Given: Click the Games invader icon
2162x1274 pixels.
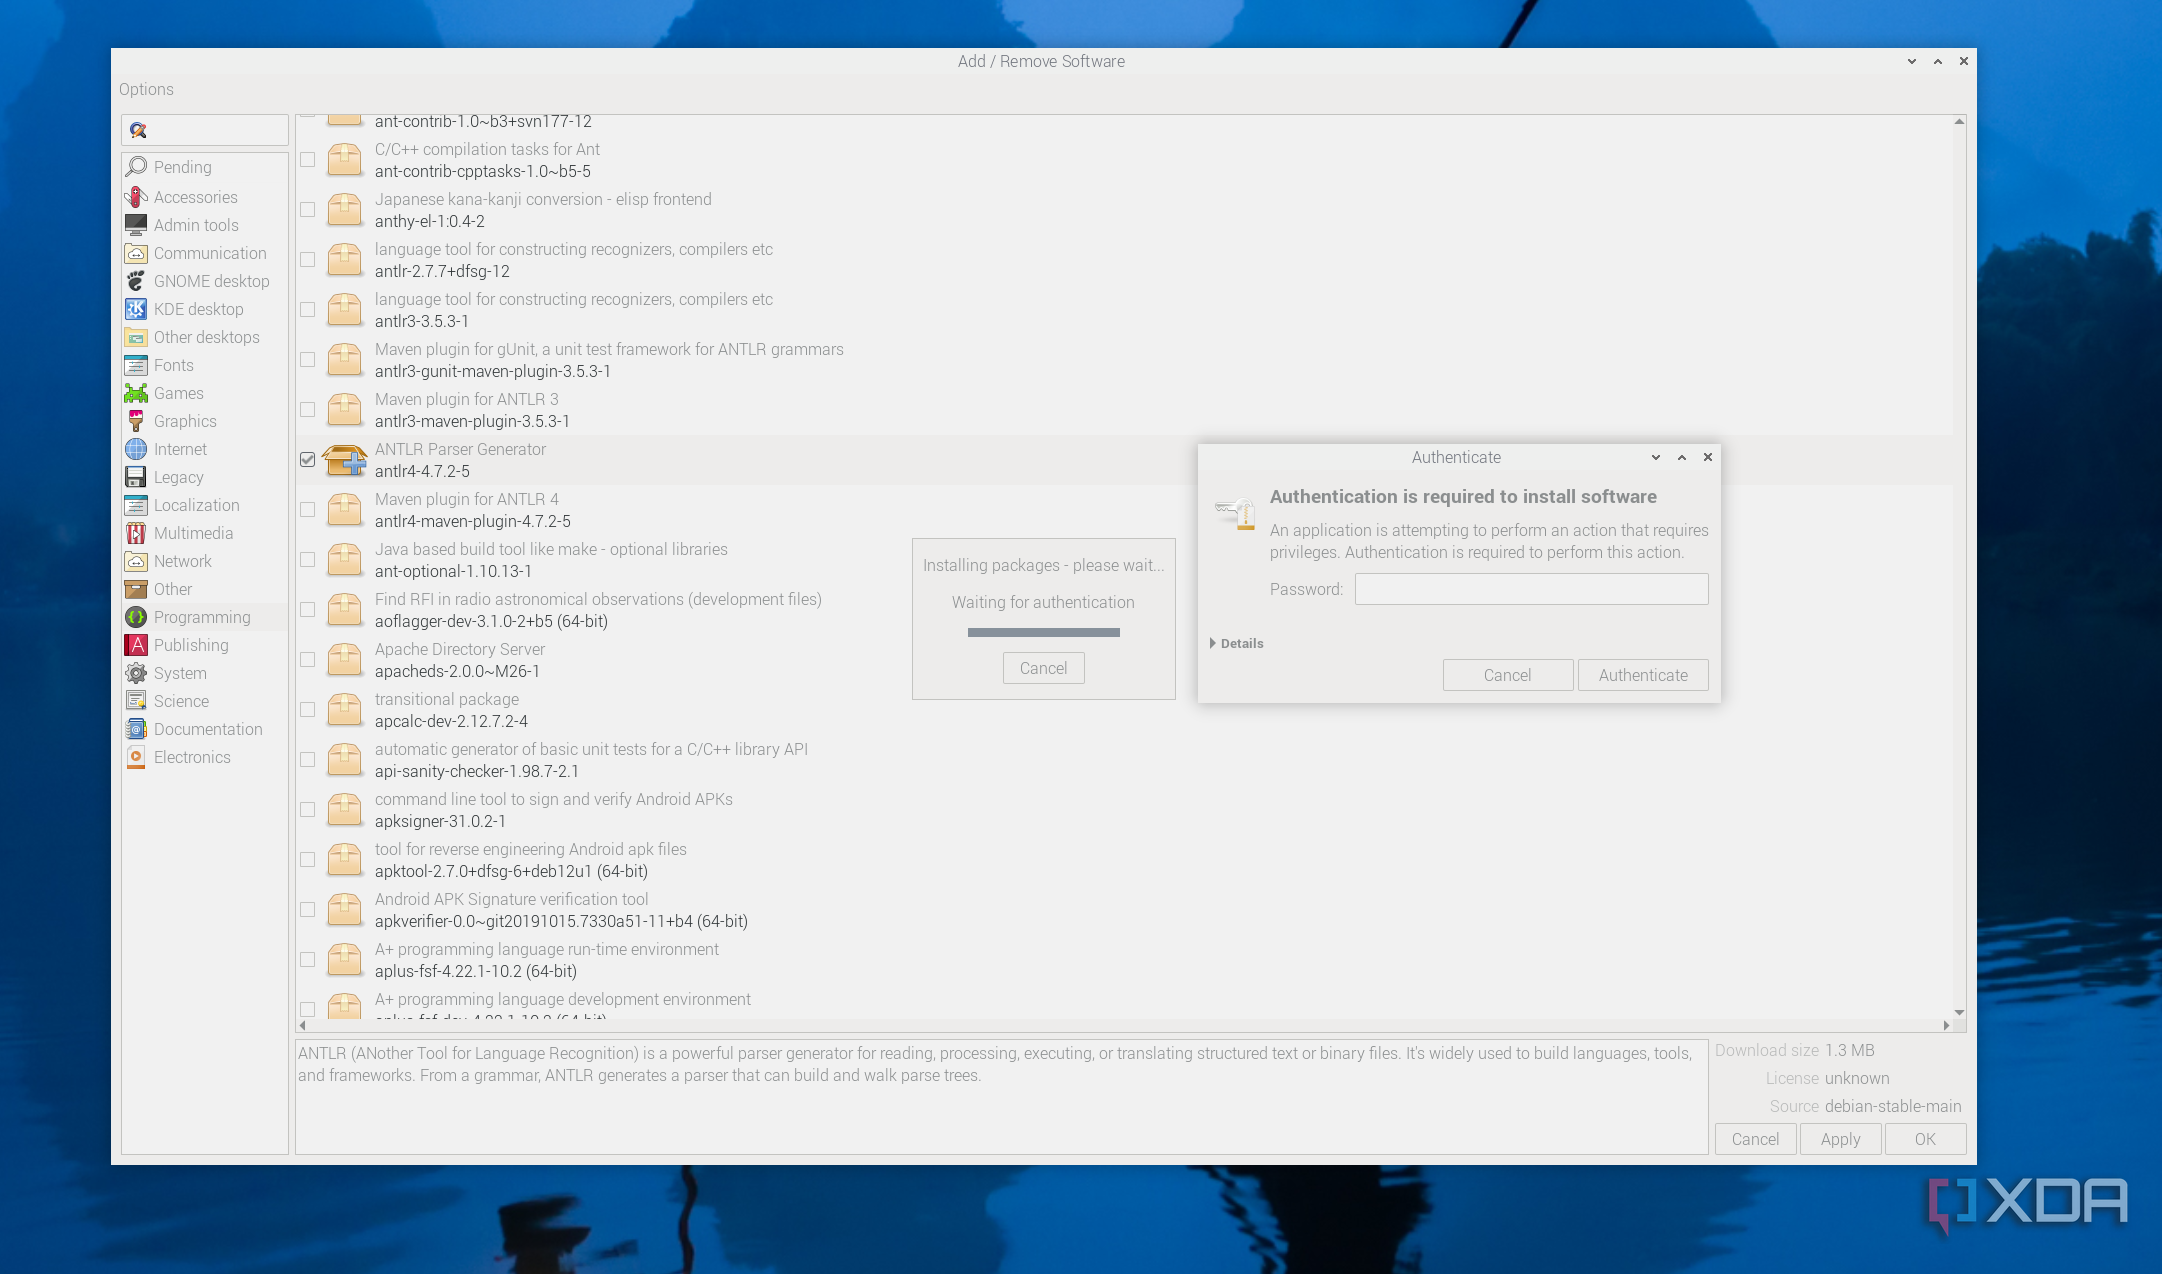Looking at the screenshot, I should tap(136, 393).
